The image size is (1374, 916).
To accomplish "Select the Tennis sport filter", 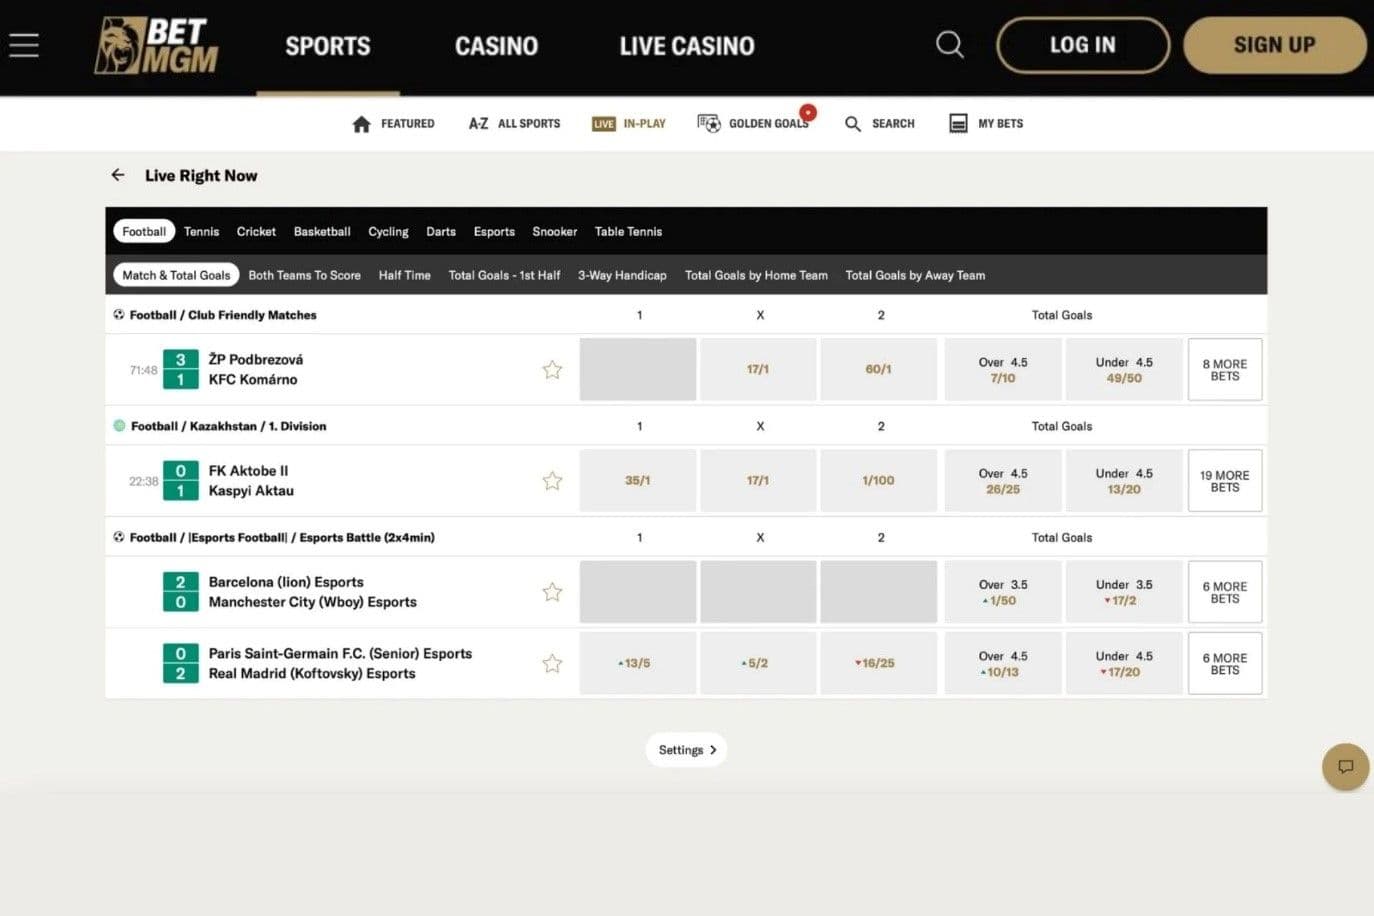I will pyautogui.click(x=201, y=231).
